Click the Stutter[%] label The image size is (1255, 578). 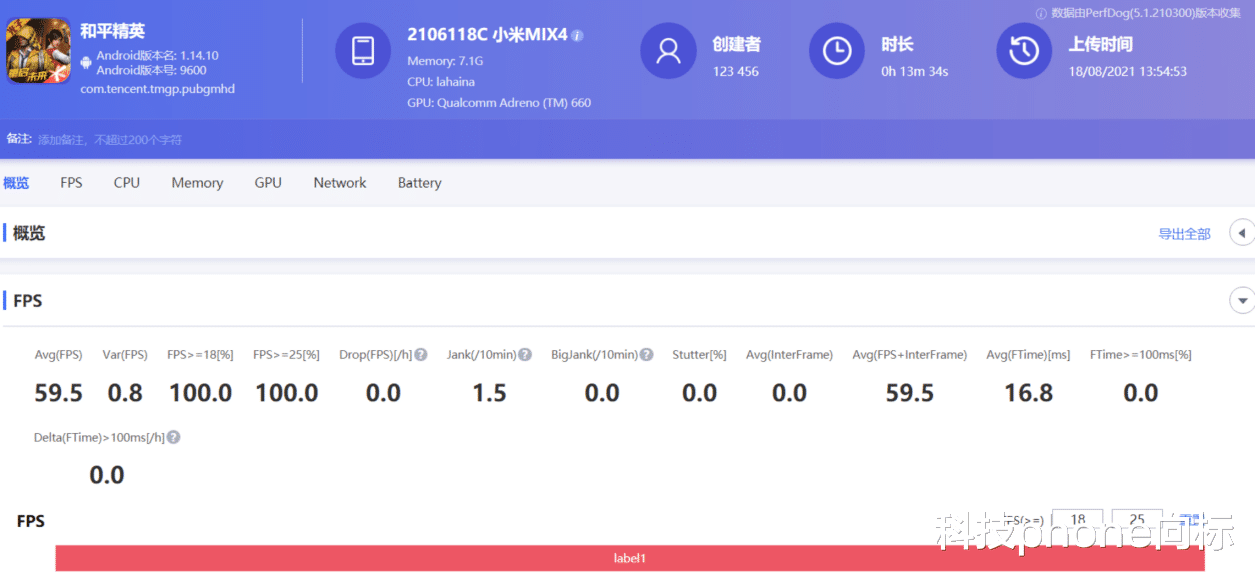699,355
